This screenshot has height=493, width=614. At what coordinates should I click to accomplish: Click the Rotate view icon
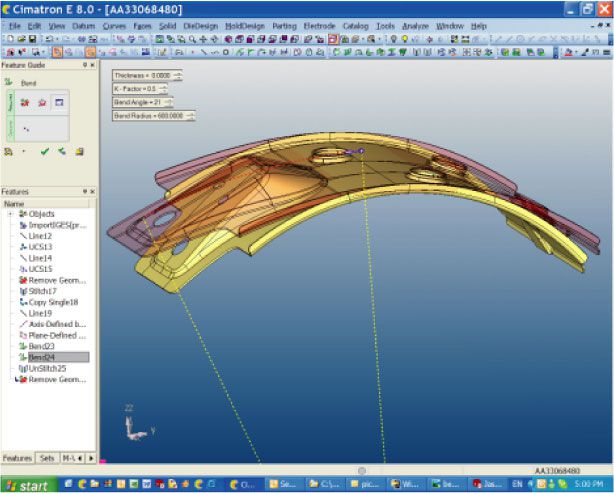(x=214, y=39)
